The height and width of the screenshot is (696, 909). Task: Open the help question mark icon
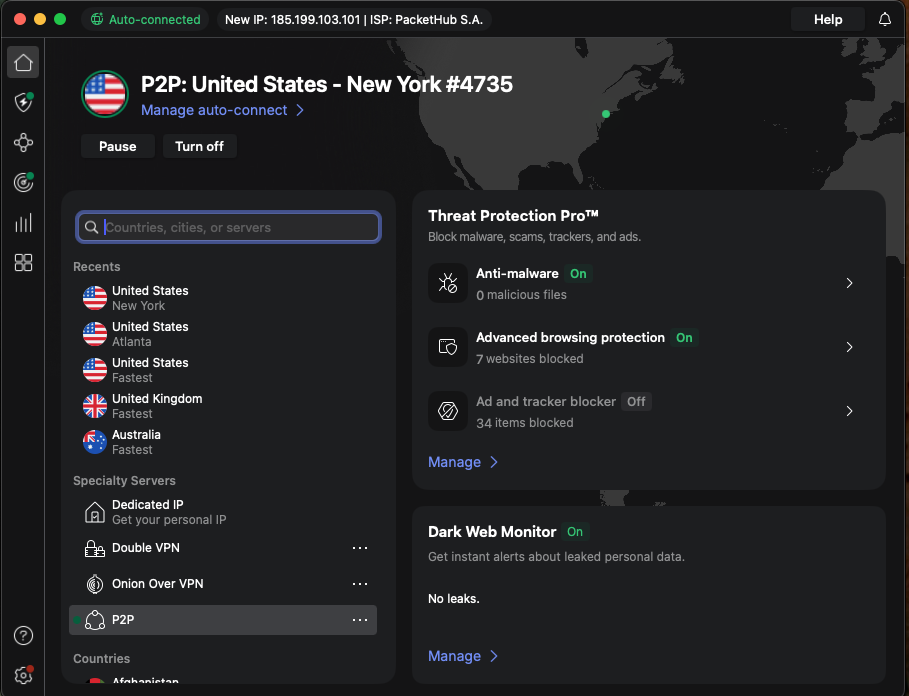pyautogui.click(x=23, y=636)
